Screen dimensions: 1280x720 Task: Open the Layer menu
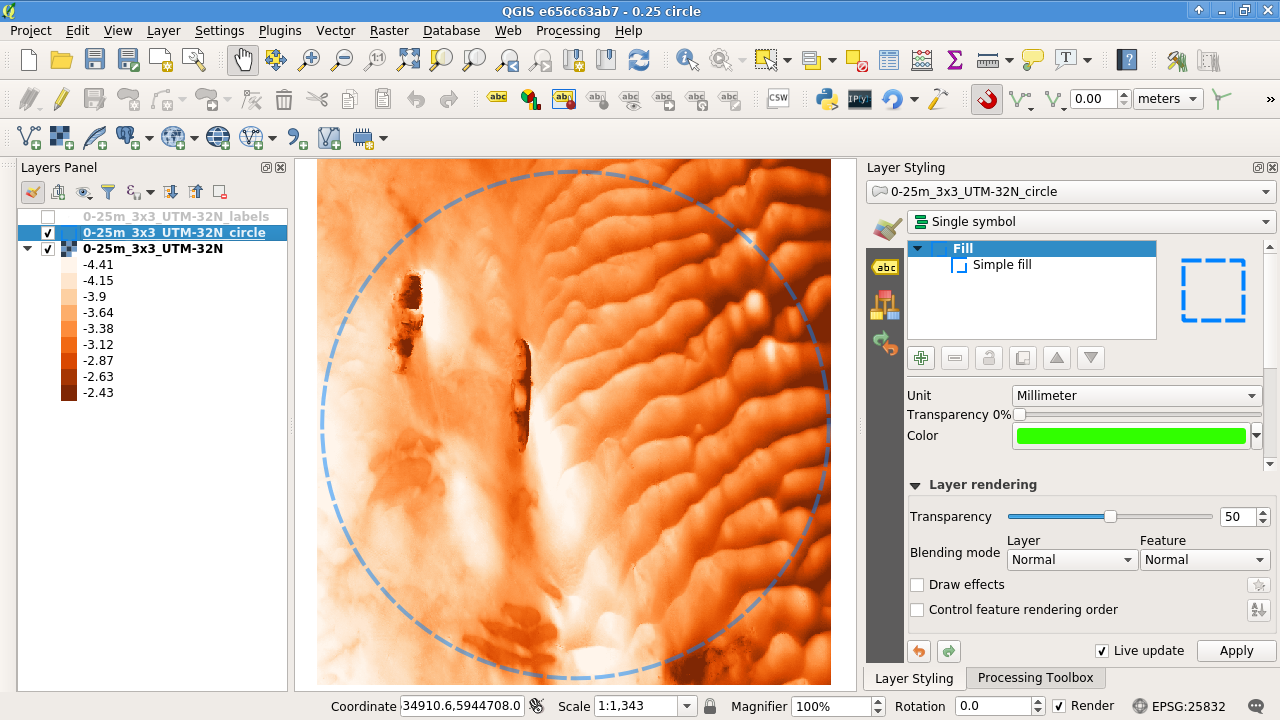click(164, 31)
